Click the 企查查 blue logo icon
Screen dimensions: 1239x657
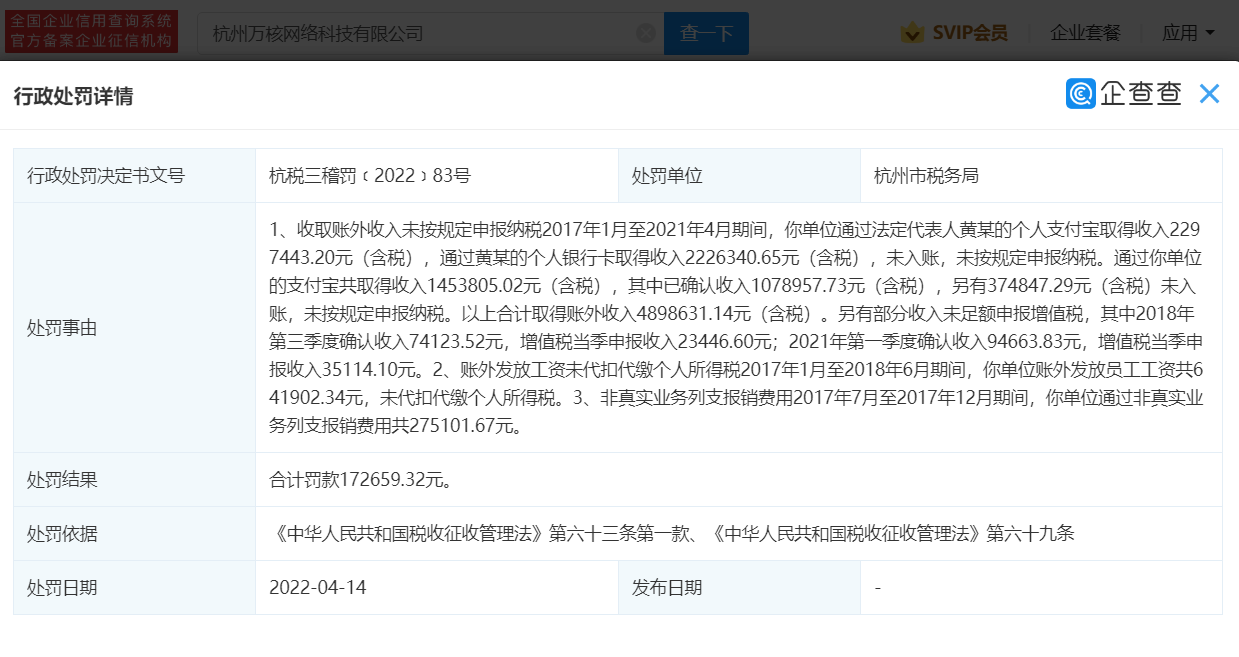(x=1081, y=94)
